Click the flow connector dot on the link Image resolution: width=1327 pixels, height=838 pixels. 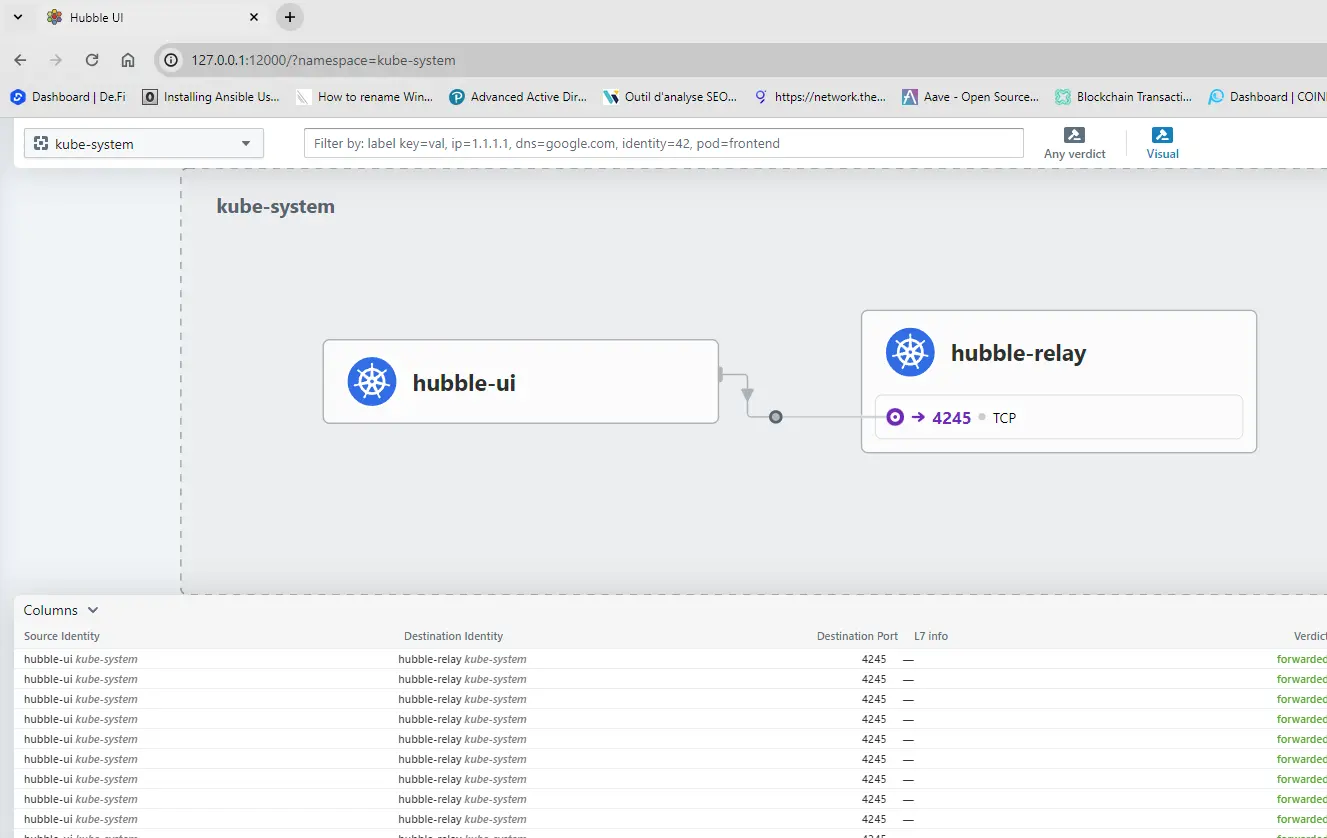coord(775,417)
